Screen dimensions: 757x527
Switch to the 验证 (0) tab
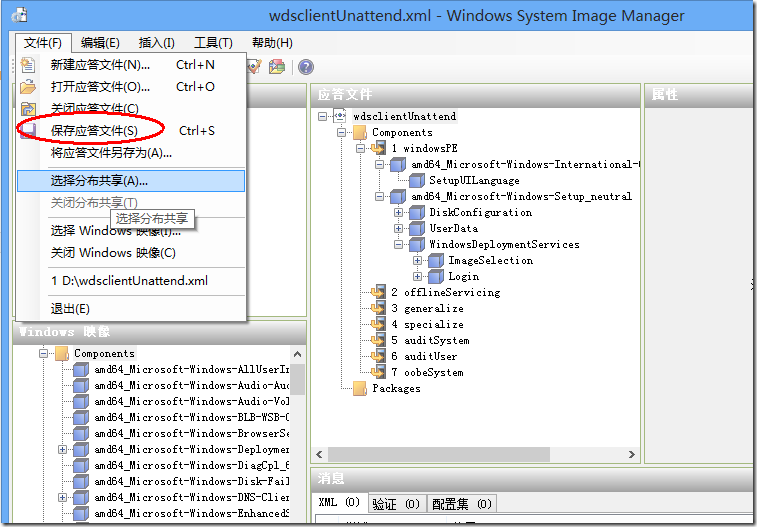396,504
